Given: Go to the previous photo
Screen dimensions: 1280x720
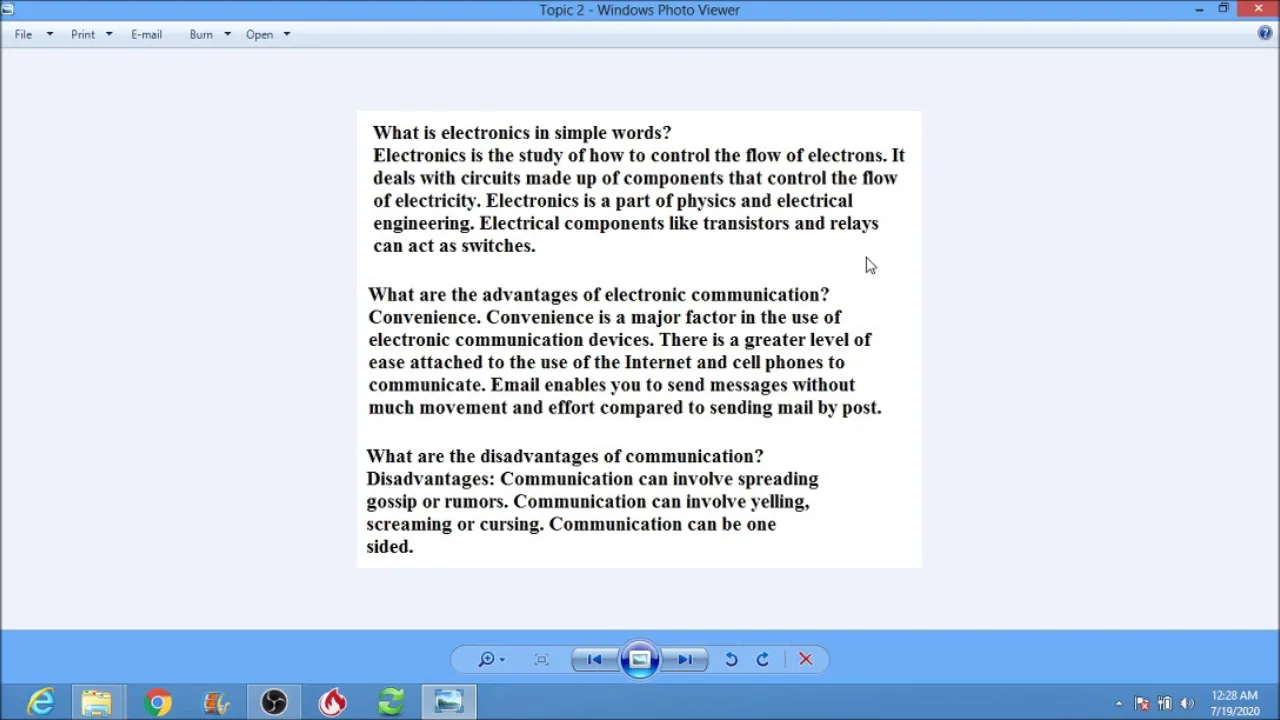Looking at the screenshot, I should tap(594, 659).
